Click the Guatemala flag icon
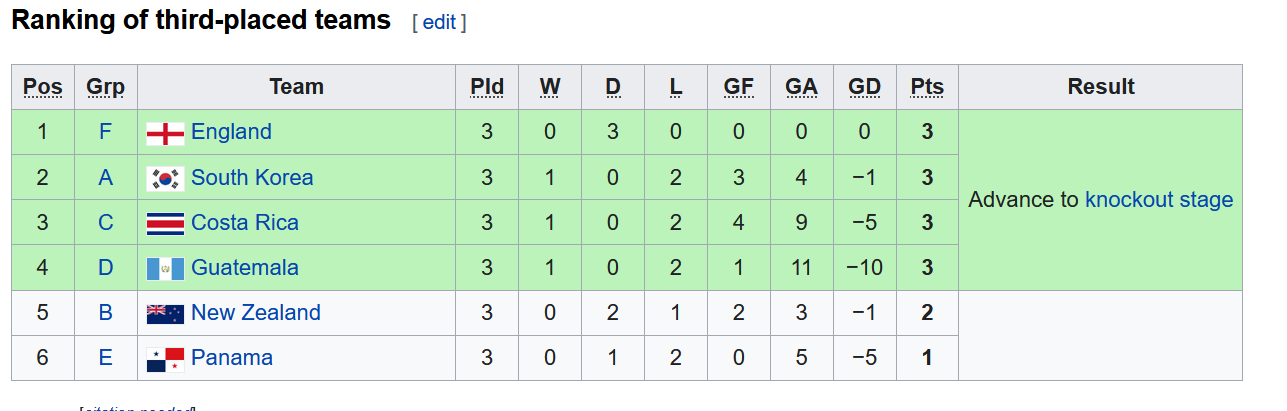Screen dimensions: 1287x411 165,268
